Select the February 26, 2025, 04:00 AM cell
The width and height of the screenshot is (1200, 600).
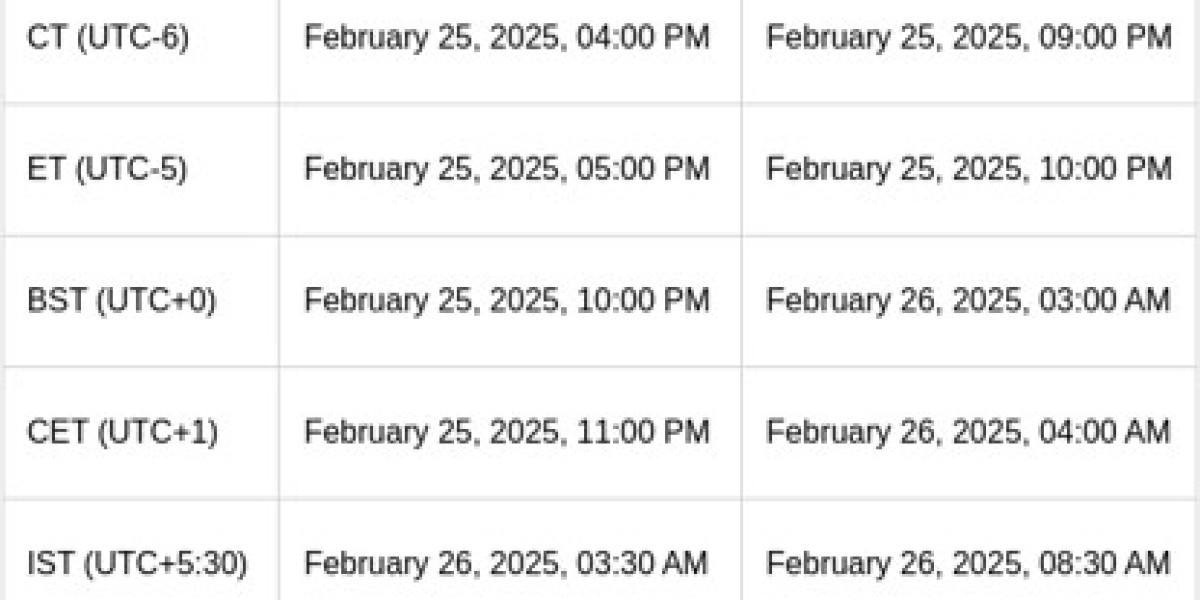(968, 432)
